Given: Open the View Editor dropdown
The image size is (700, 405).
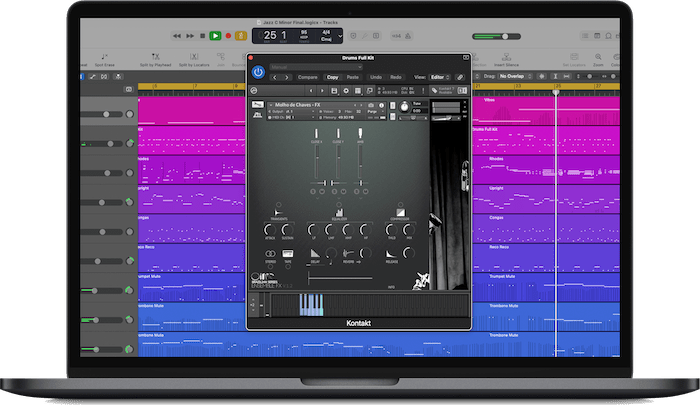Looking at the screenshot, I should pos(440,77).
